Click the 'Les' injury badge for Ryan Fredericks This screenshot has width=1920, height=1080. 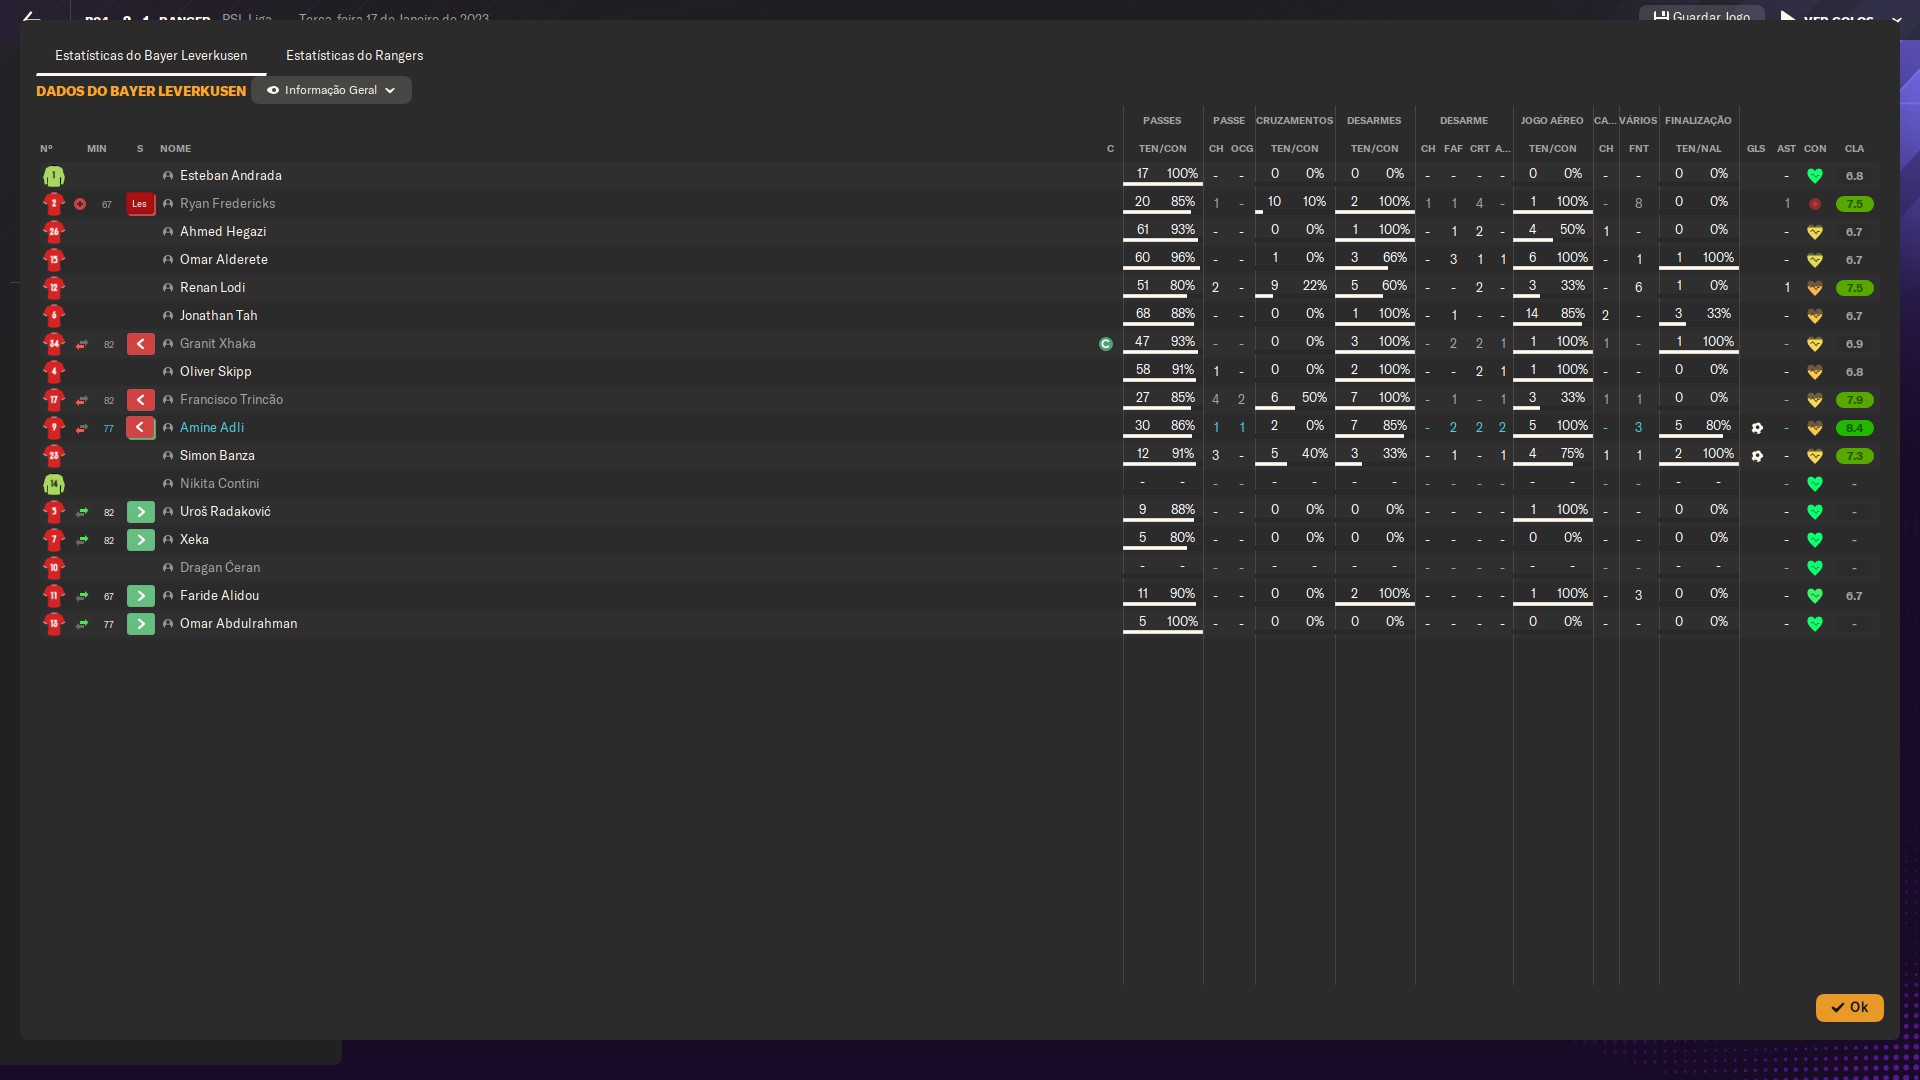140,204
